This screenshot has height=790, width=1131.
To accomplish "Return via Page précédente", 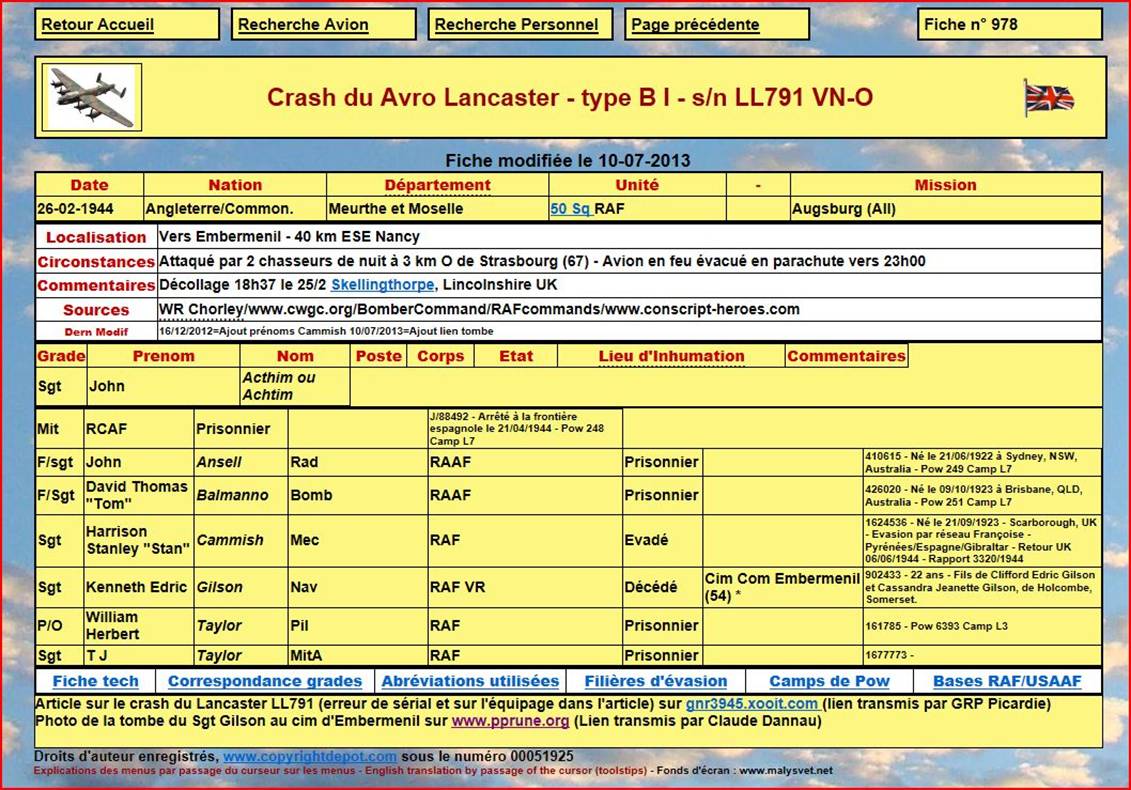I will (694, 25).
